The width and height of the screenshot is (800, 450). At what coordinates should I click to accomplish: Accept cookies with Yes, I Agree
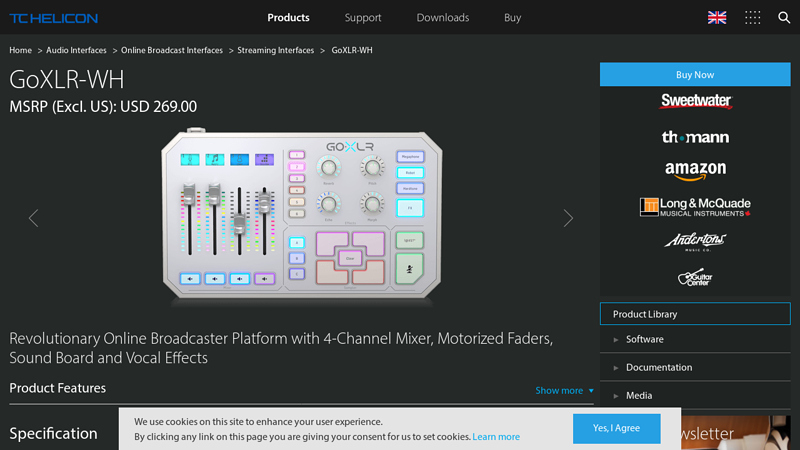coord(616,428)
